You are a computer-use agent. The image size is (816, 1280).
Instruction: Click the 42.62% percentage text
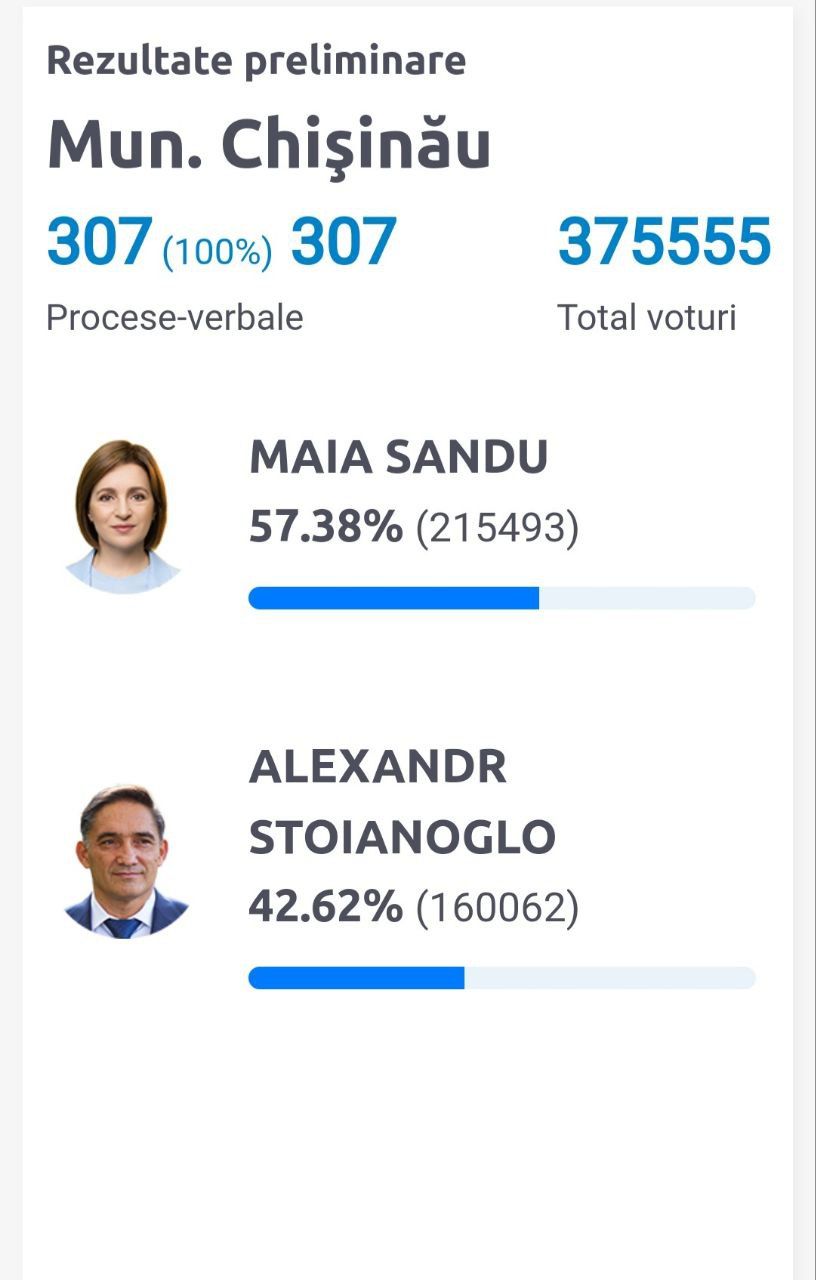click(x=326, y=907)
